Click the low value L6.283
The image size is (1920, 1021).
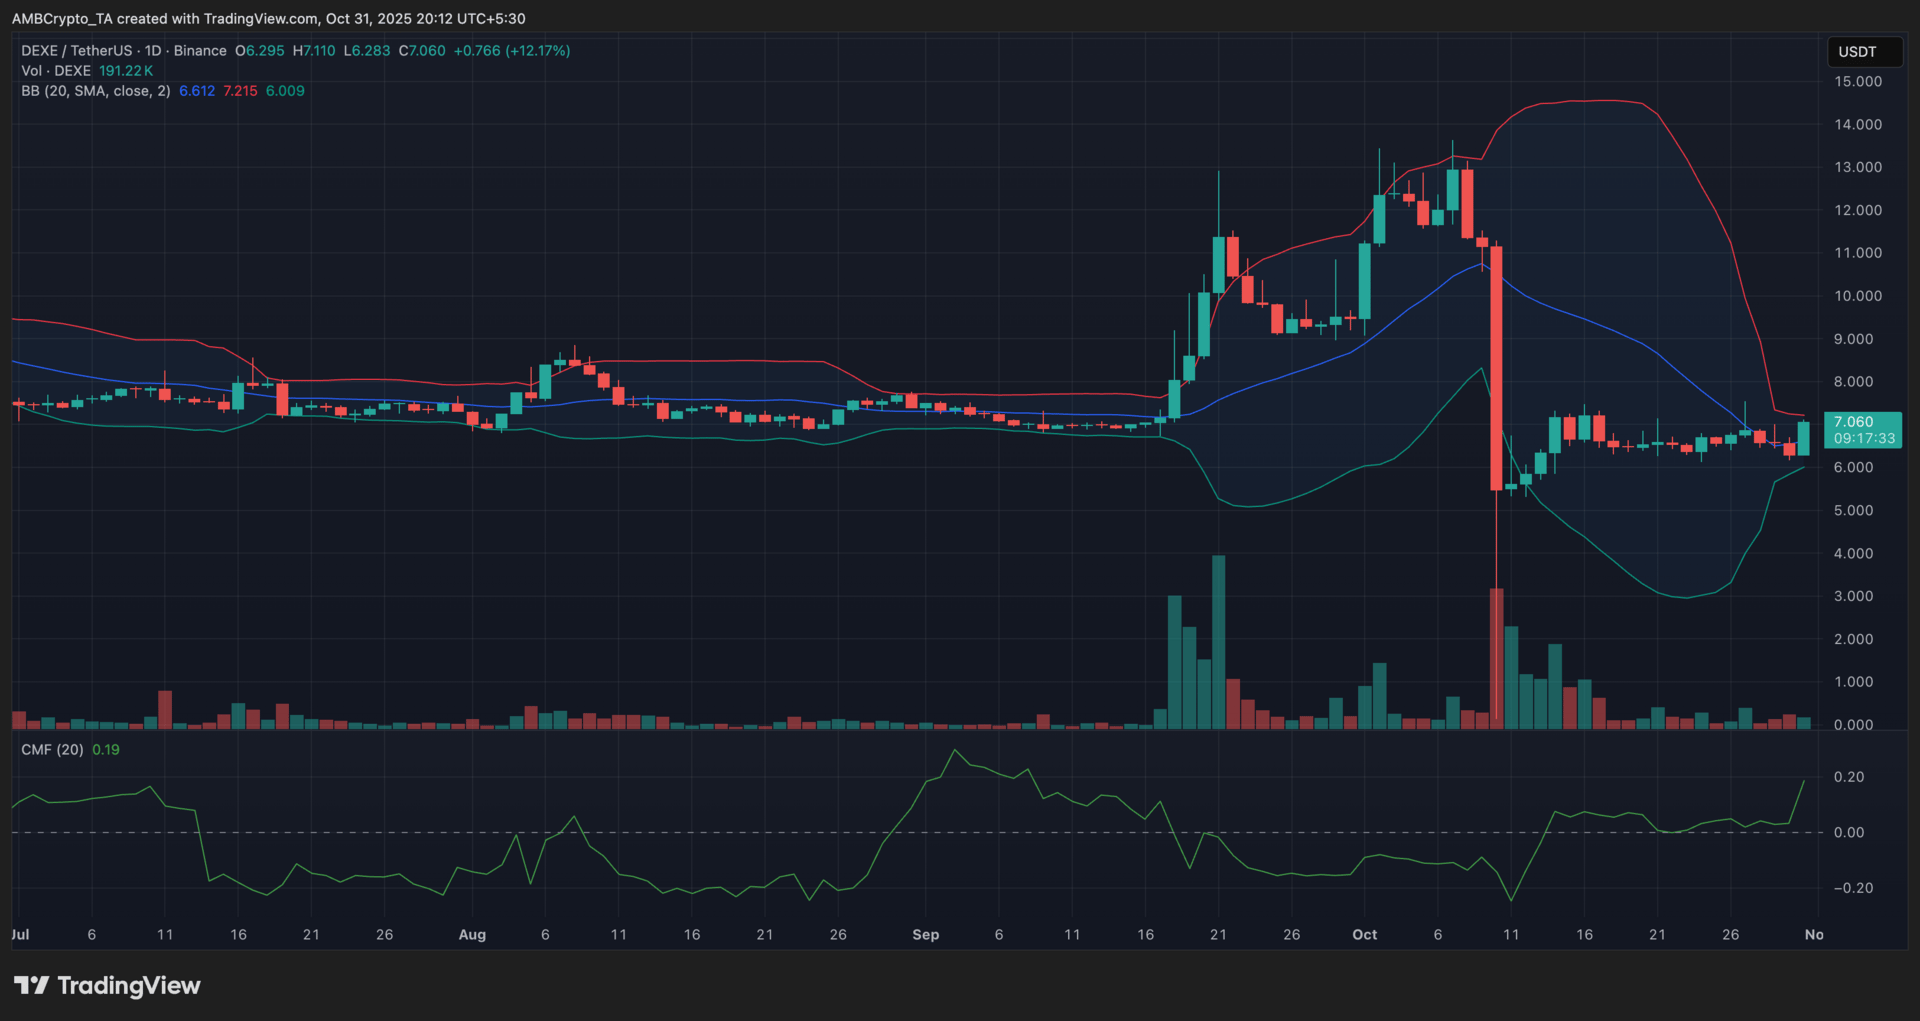tap(367, 51)
